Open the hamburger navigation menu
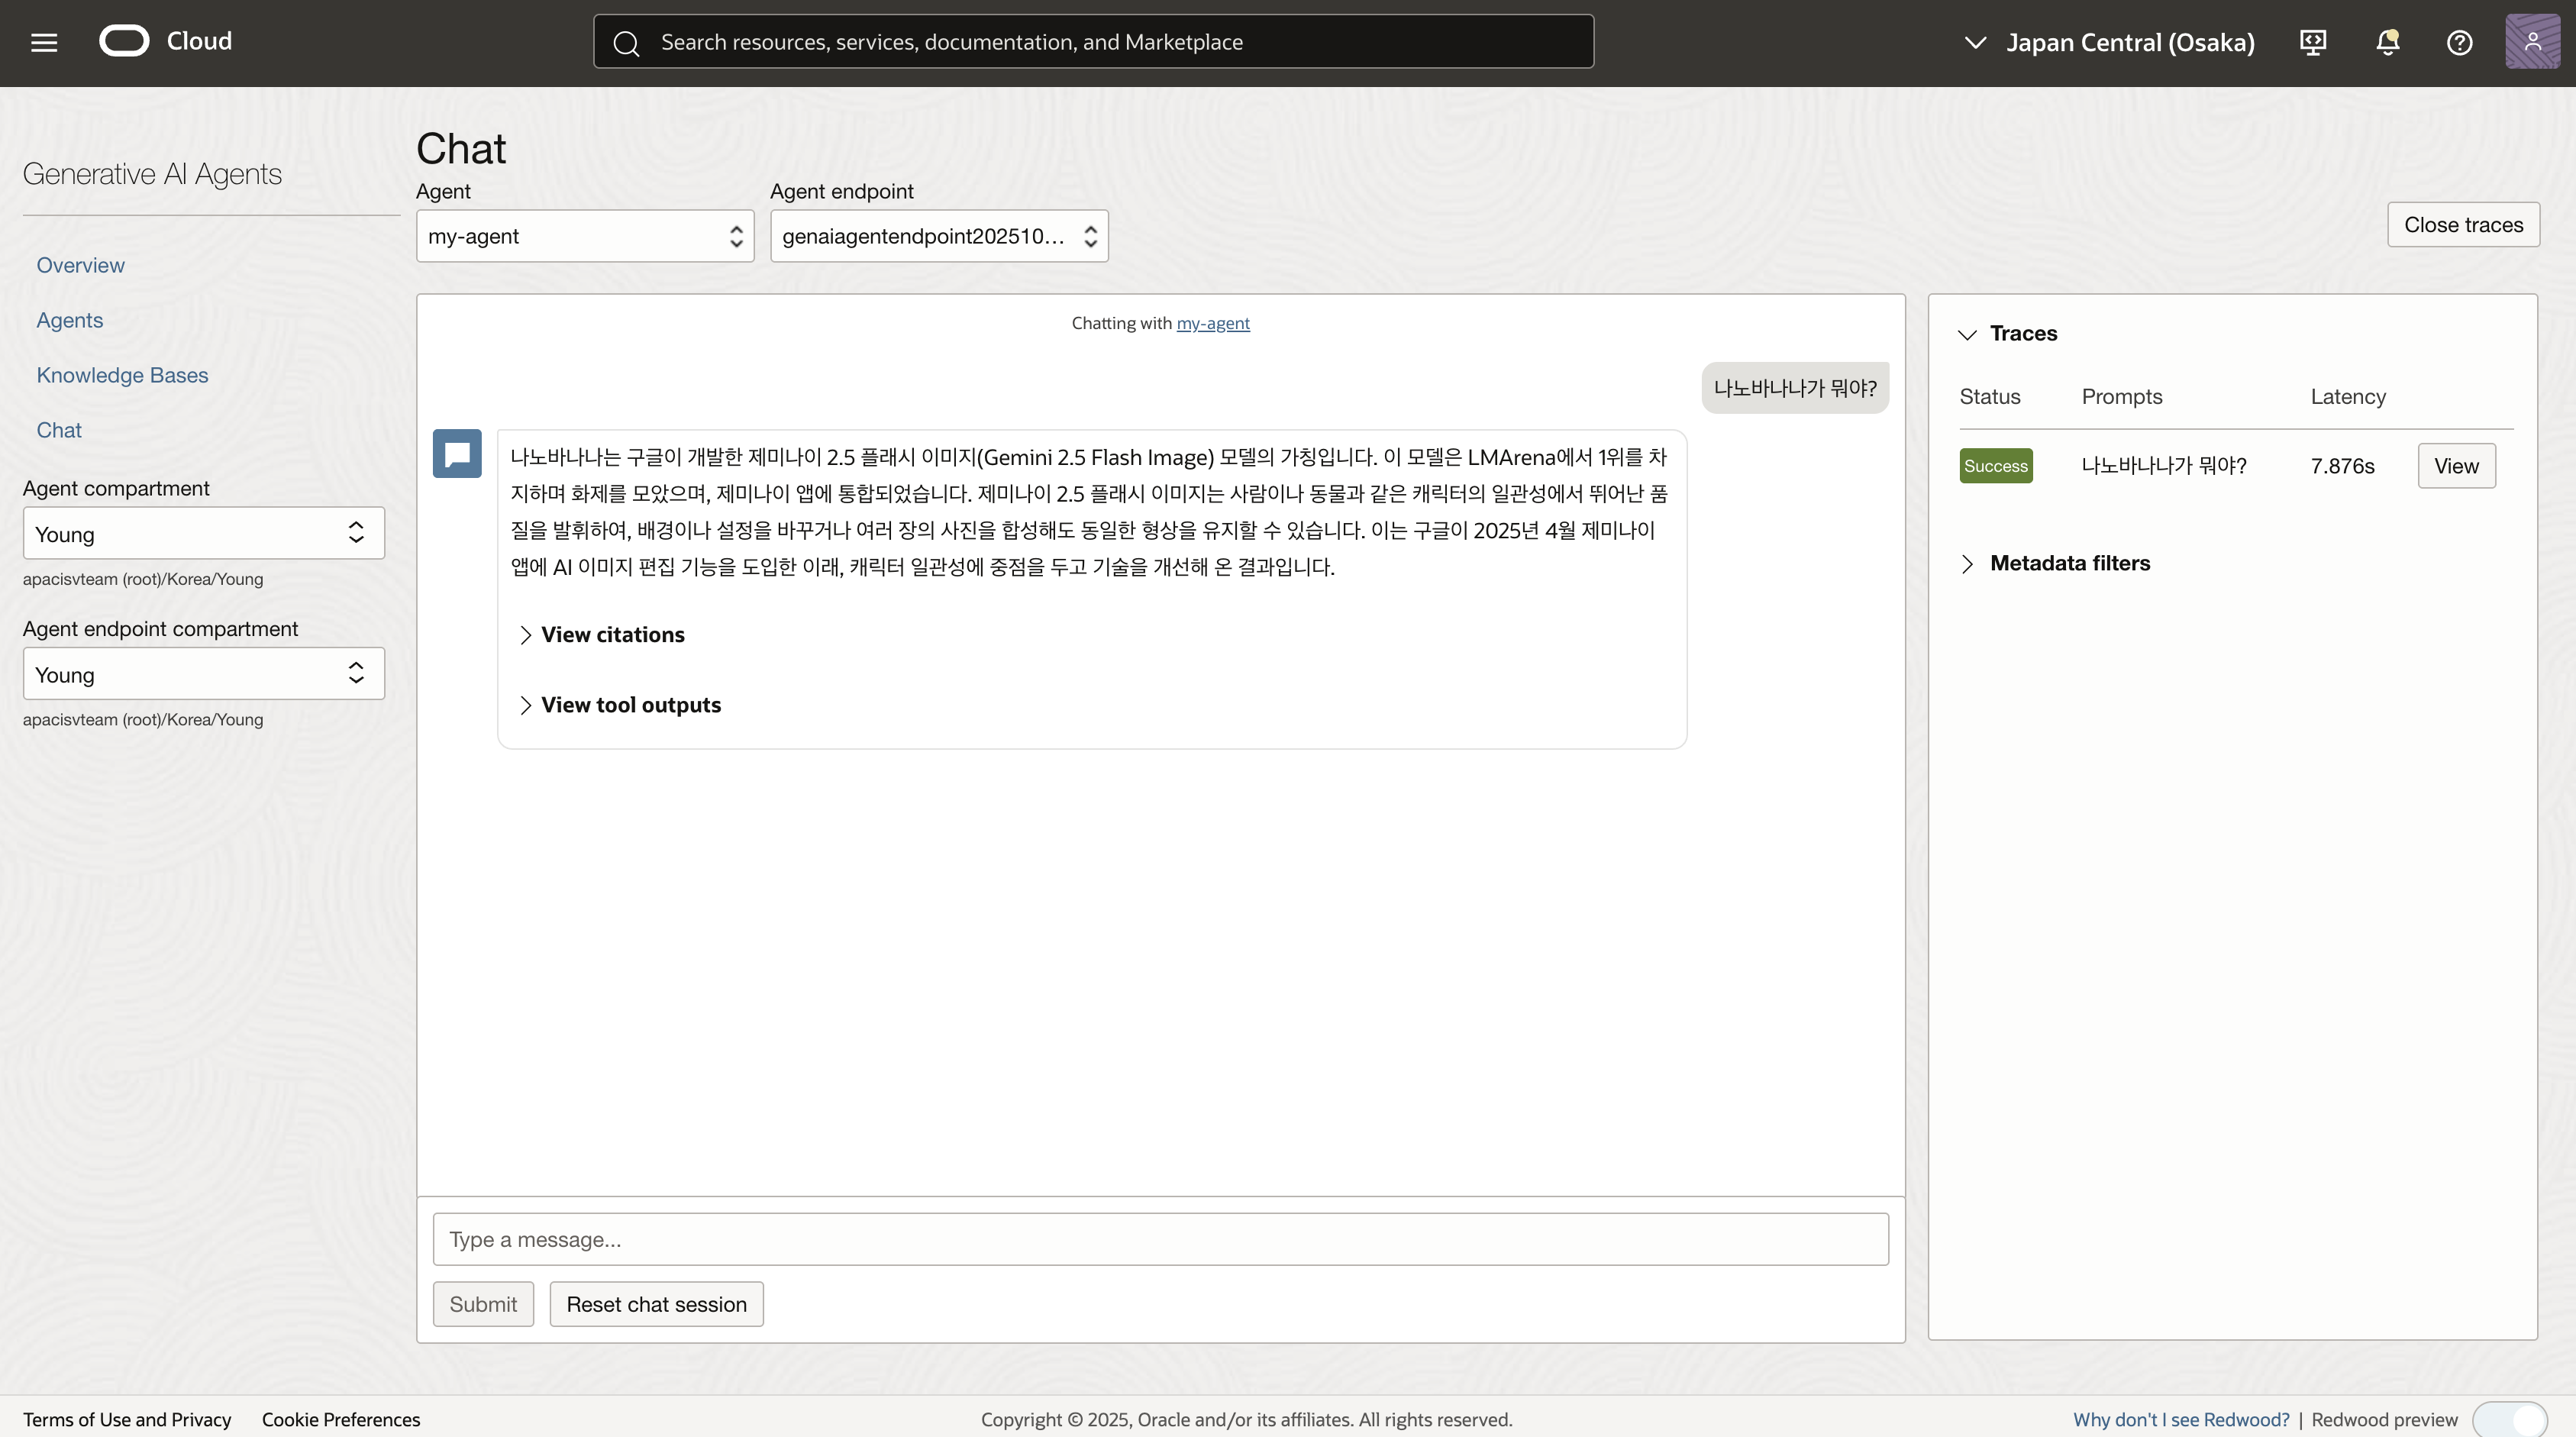 (x=44, y=42)
